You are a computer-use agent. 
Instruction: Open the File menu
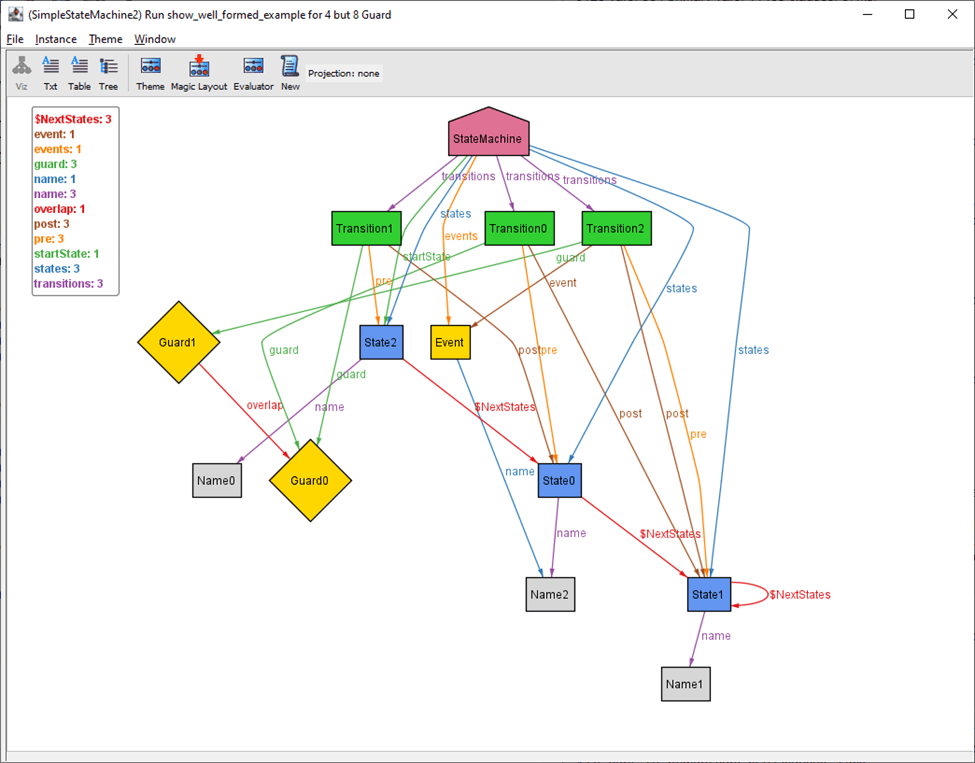point(15,39)
